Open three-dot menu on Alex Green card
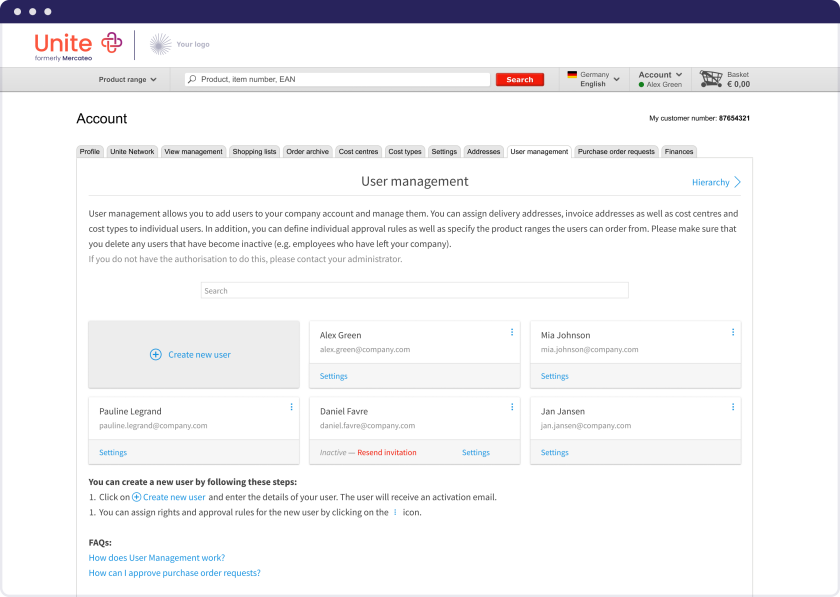The height and width of the screenshot is (597, 840). [x=512, y=332]
